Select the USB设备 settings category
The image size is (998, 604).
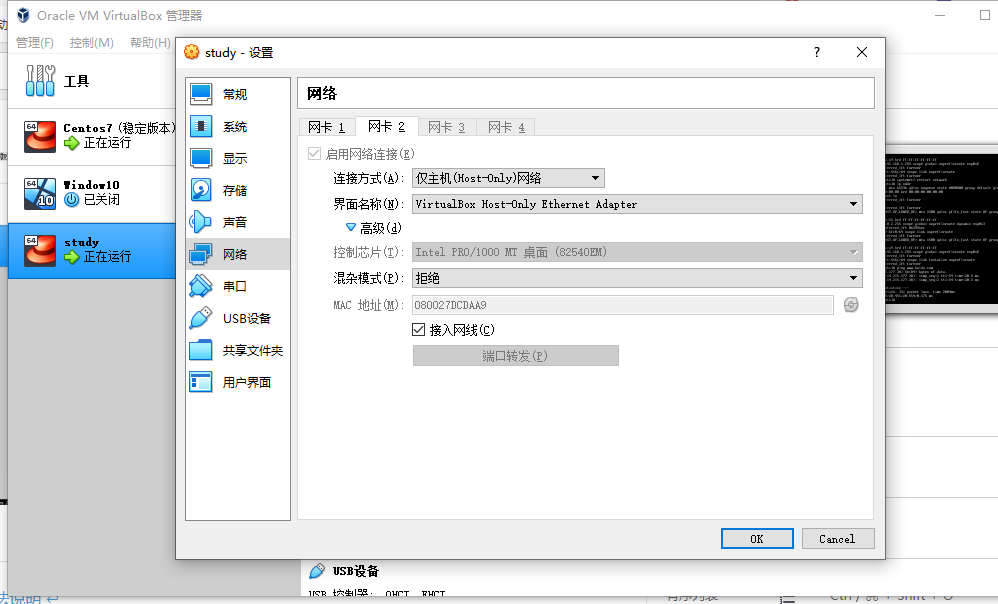237,318
